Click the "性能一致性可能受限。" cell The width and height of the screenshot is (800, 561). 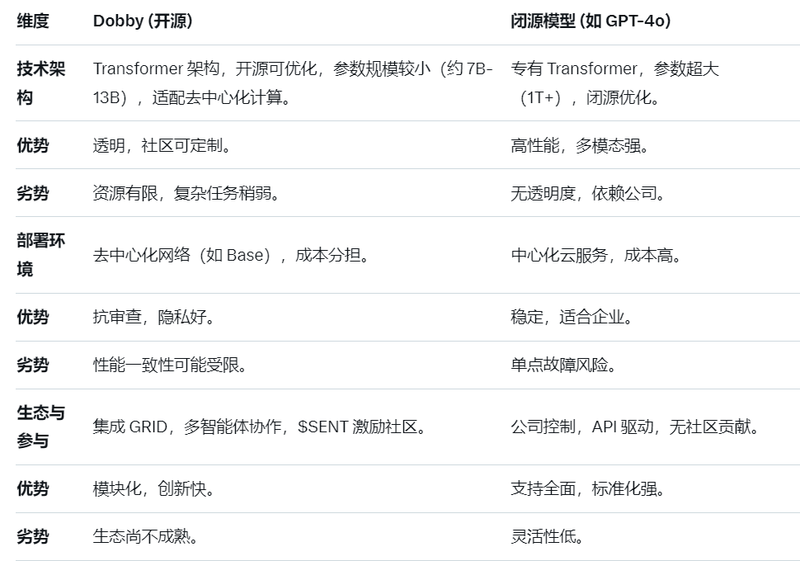(170, 365)
